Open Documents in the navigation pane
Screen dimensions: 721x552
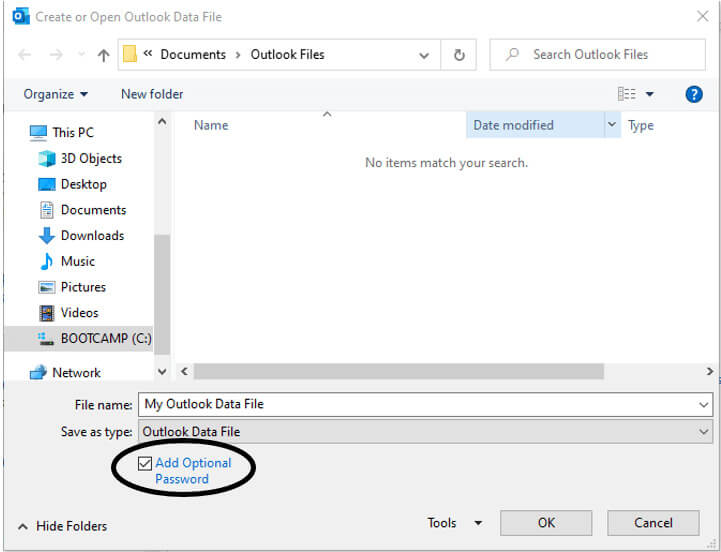93,210
